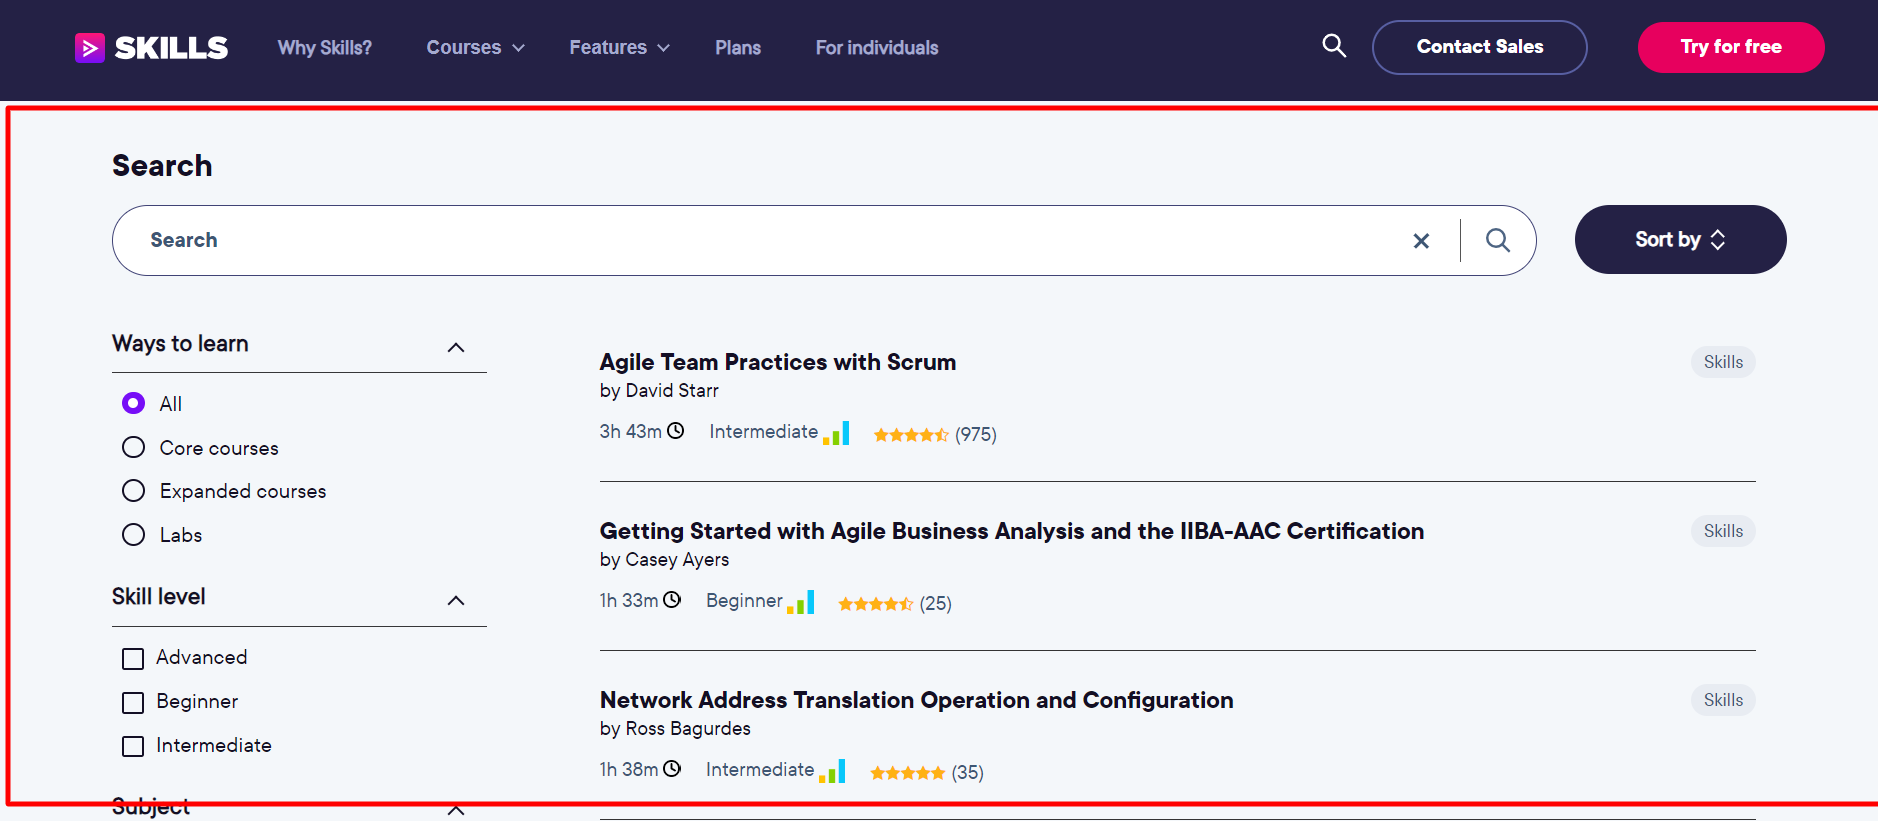Select the Expanded courses radio button
This screenshot has height=821, width=1878.
(133, 491)
